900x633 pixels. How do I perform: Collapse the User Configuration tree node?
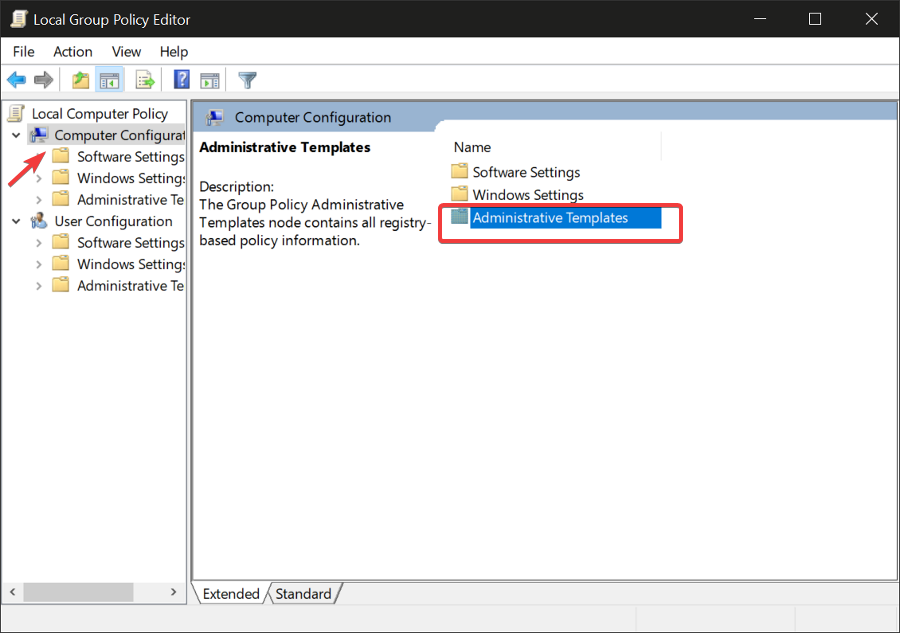click(x=16, y=222)
